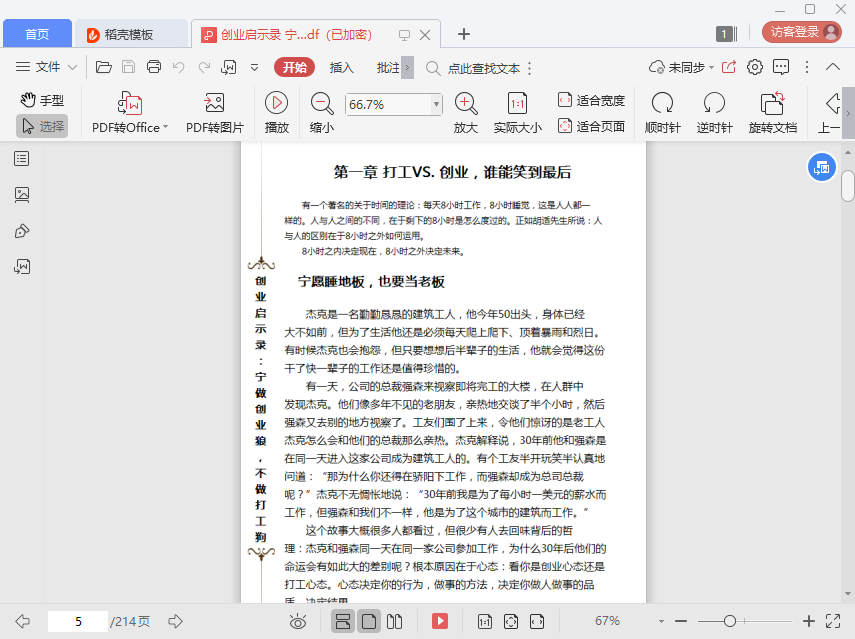Click the PDF转图片 icon
855x639 pixels.
pos(214,103)
